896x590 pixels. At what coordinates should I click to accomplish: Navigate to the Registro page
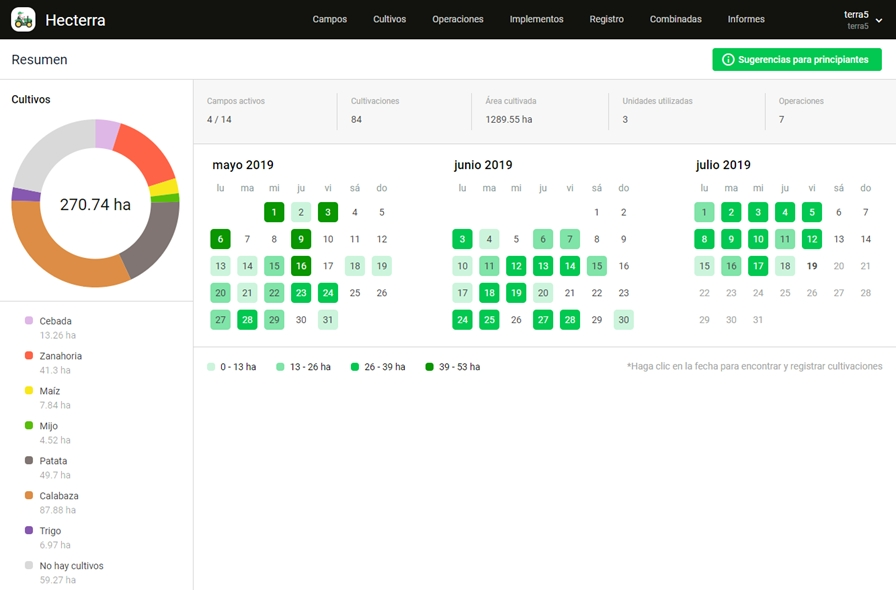tap(606, 19)
